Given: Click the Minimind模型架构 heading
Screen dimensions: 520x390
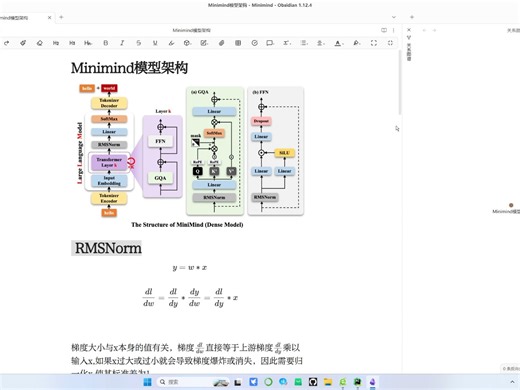Looking at the screenshot, I should [x=129, y=68].
